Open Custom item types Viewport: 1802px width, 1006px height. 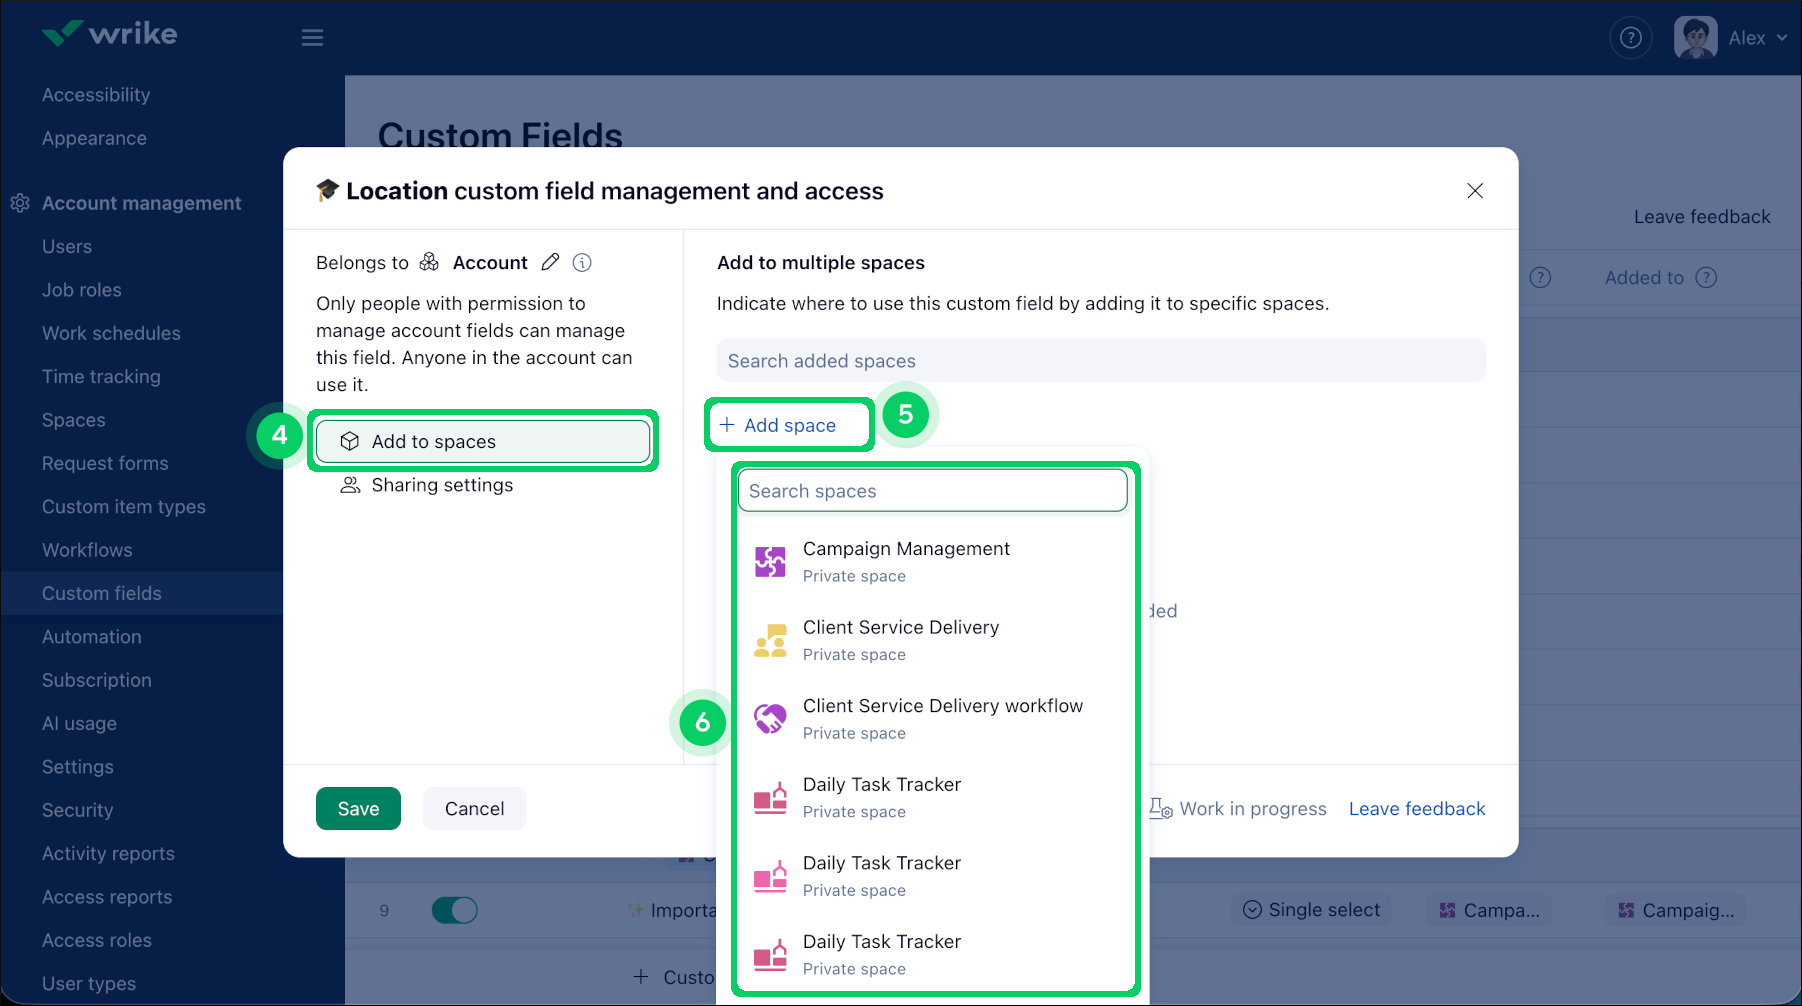(x=124, y=507)
